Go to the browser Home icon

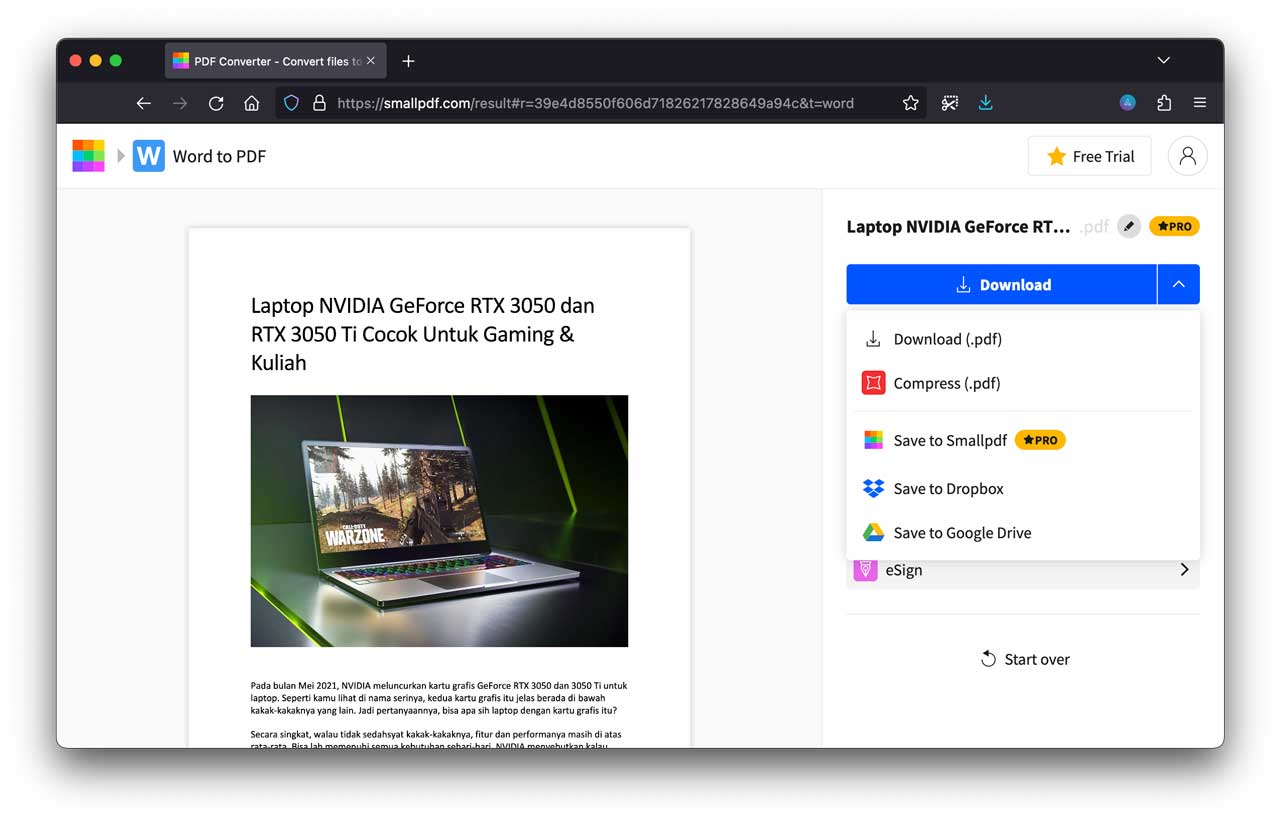252,103
